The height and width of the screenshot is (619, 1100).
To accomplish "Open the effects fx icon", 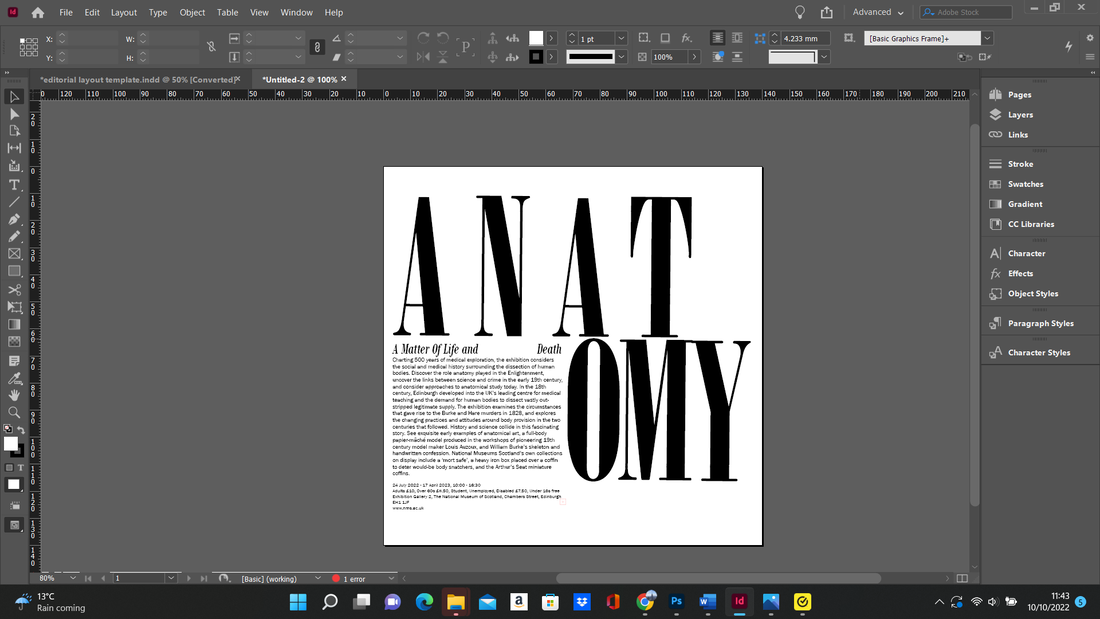I will coord(687,39).
